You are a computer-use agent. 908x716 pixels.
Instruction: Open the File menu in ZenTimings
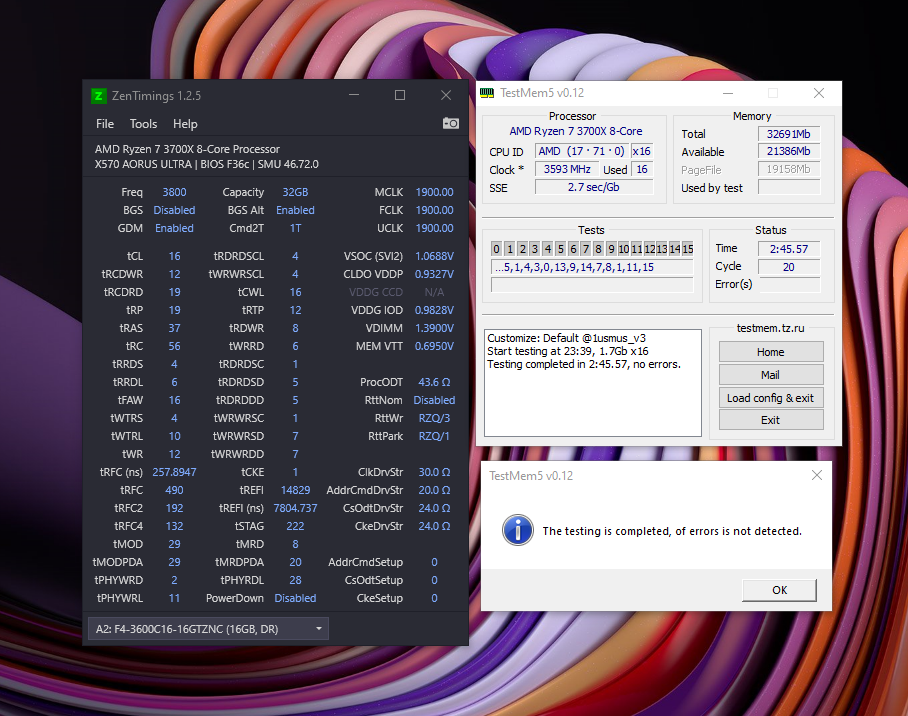pyautogui.click(x=105, y=124)
